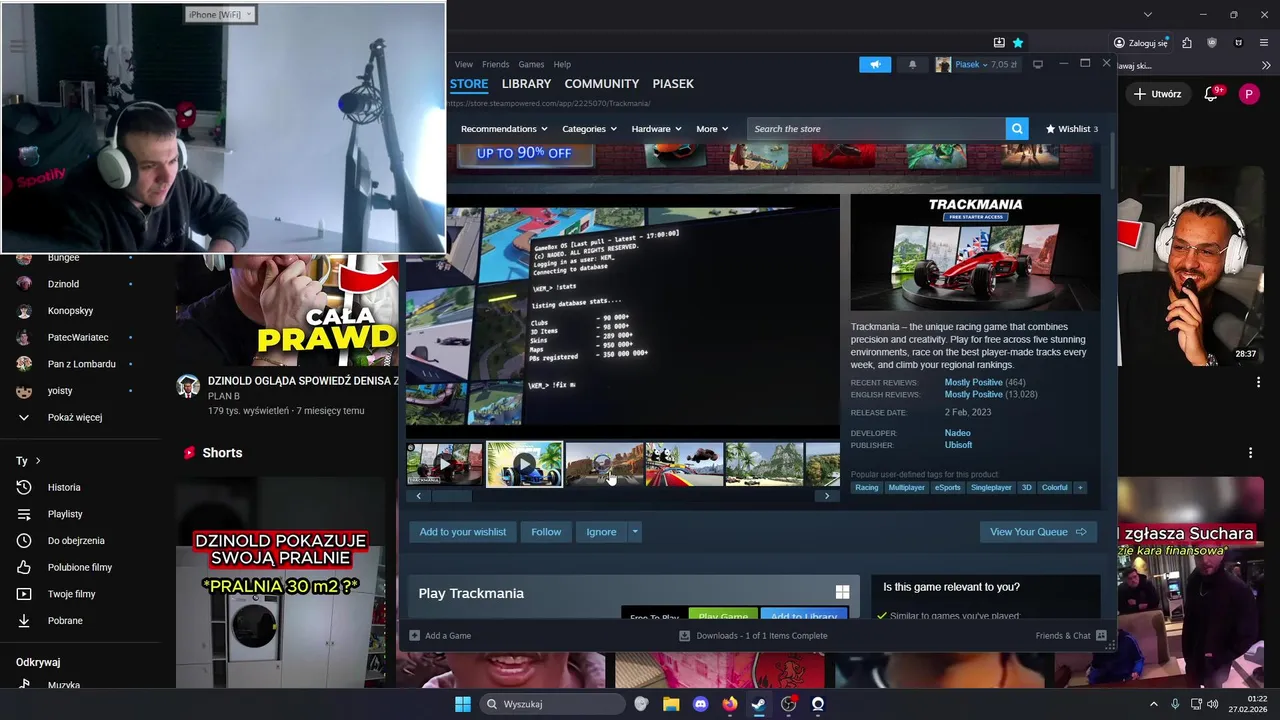
Task: Select the second video thumbnail with palm trees
Action: (x=524, y=465)
